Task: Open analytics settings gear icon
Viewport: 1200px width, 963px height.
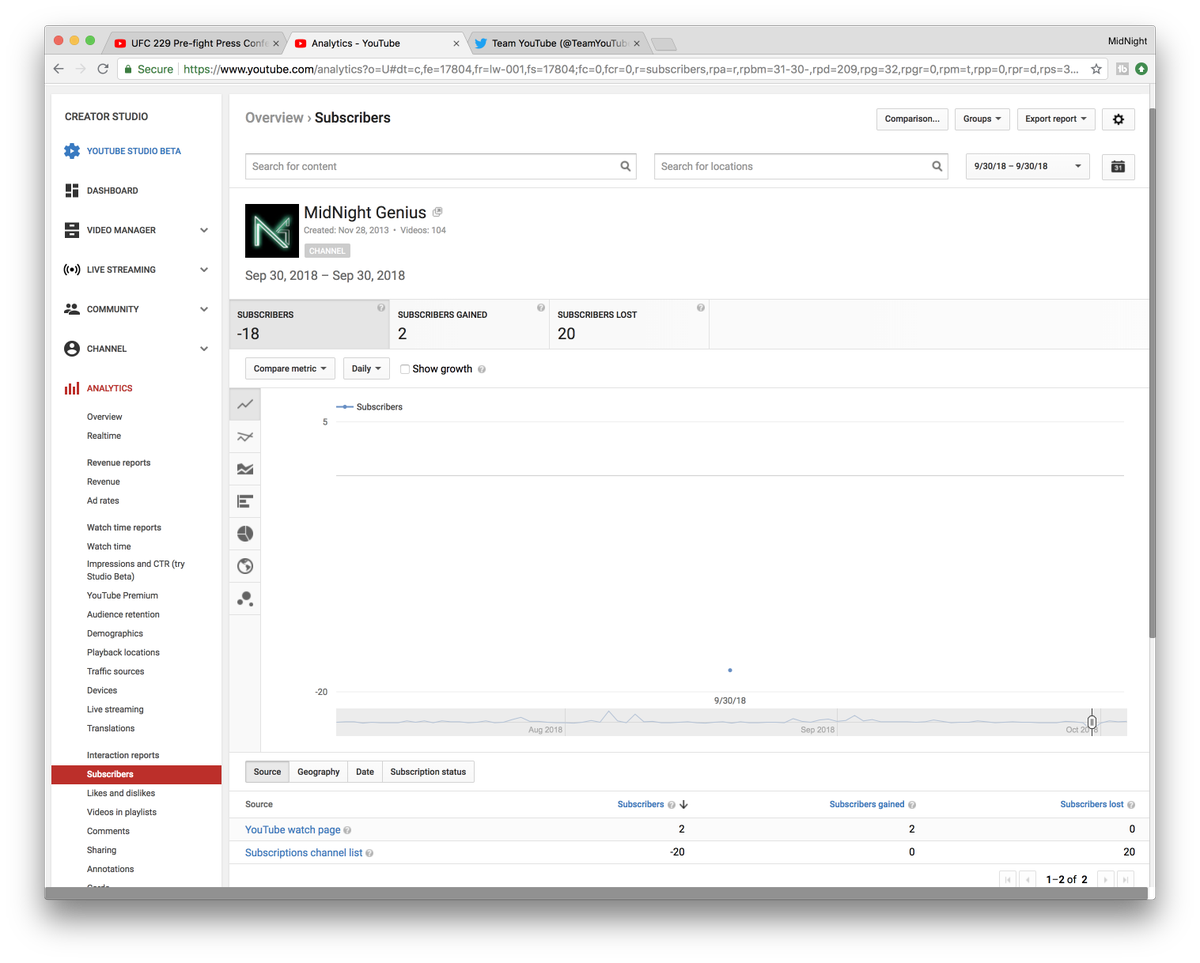Action: [1118, 119]
